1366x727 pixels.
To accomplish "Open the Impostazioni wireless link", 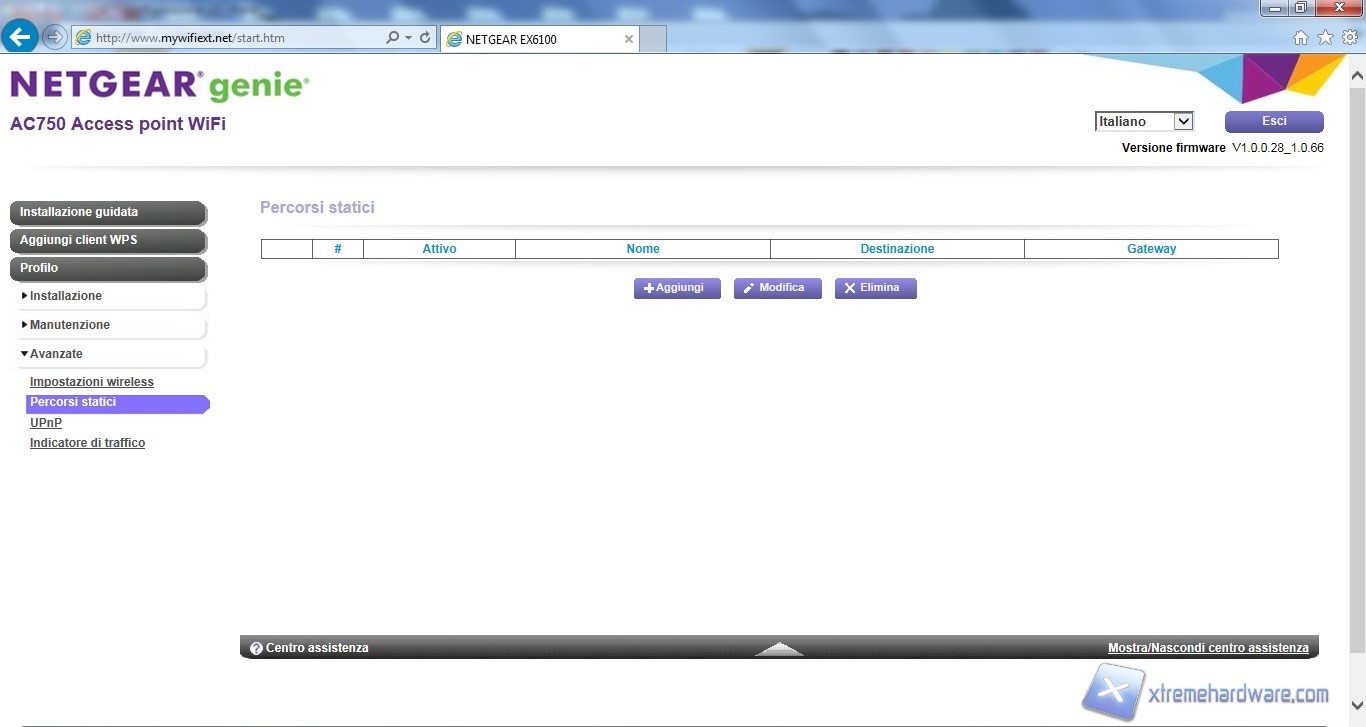I will 92,382.
